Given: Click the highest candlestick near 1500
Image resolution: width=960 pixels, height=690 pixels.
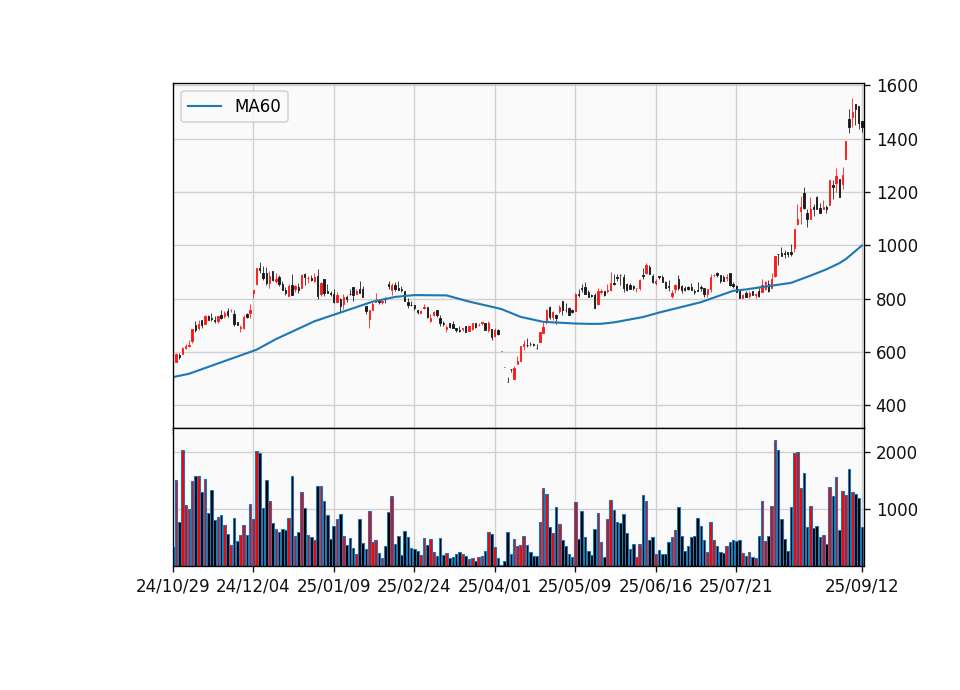Looking at the screenshot, I should point(852,113).
